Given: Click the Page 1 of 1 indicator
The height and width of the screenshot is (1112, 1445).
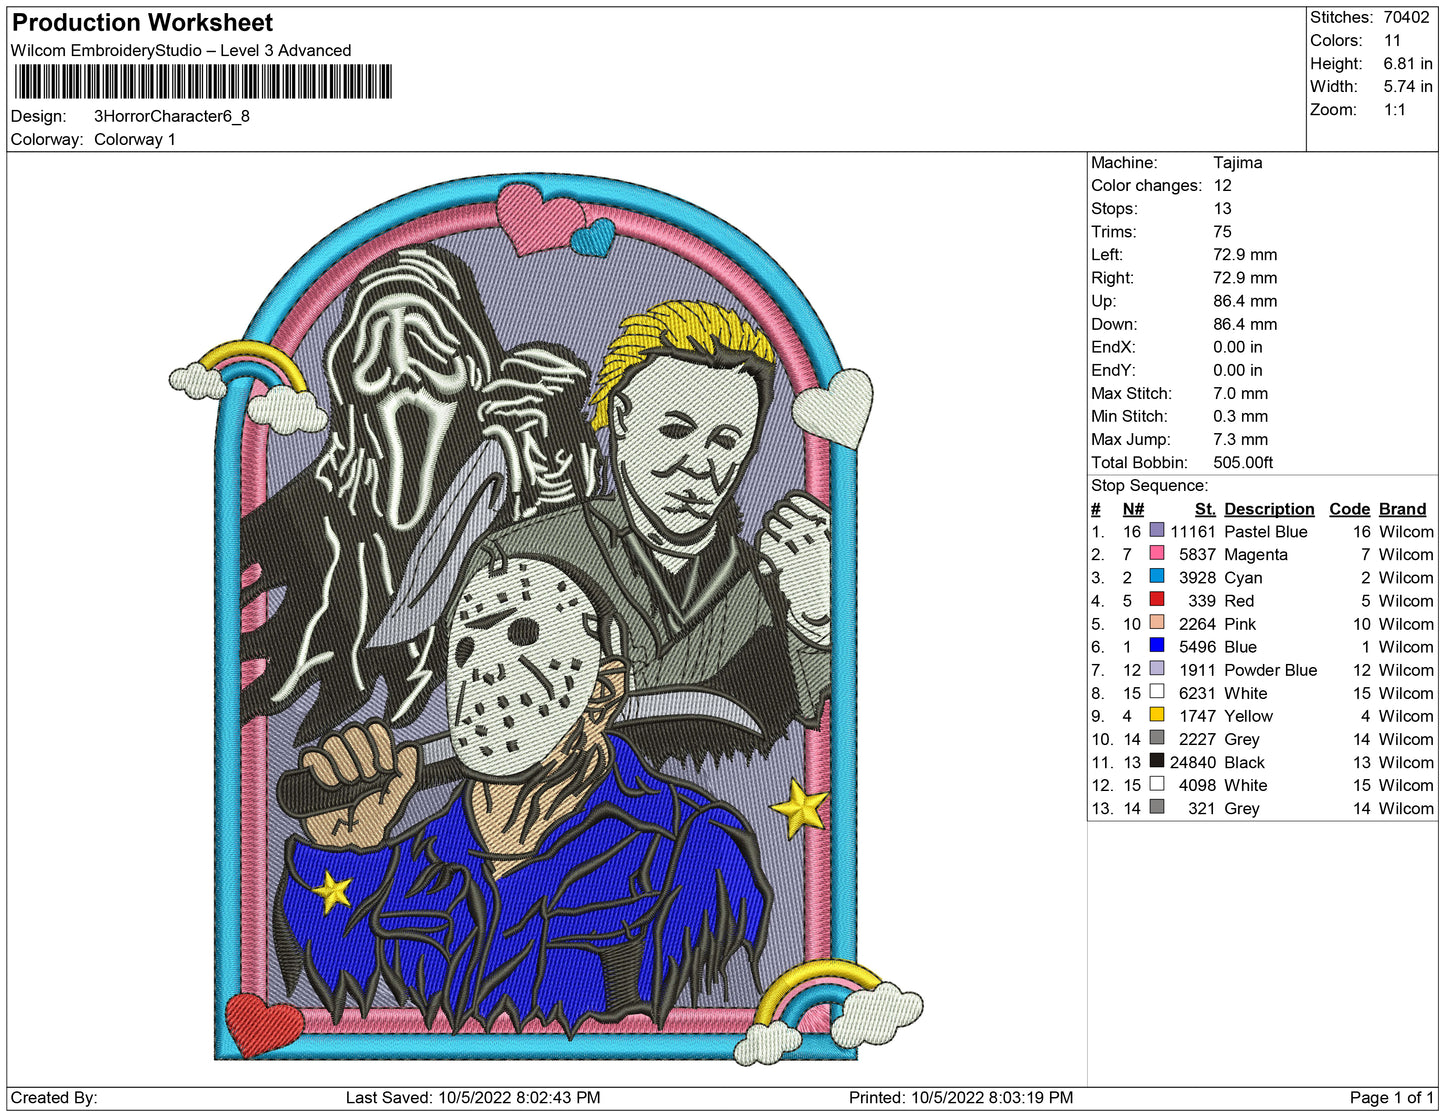Looking at the screenshot, I should pos(1392,1098).
